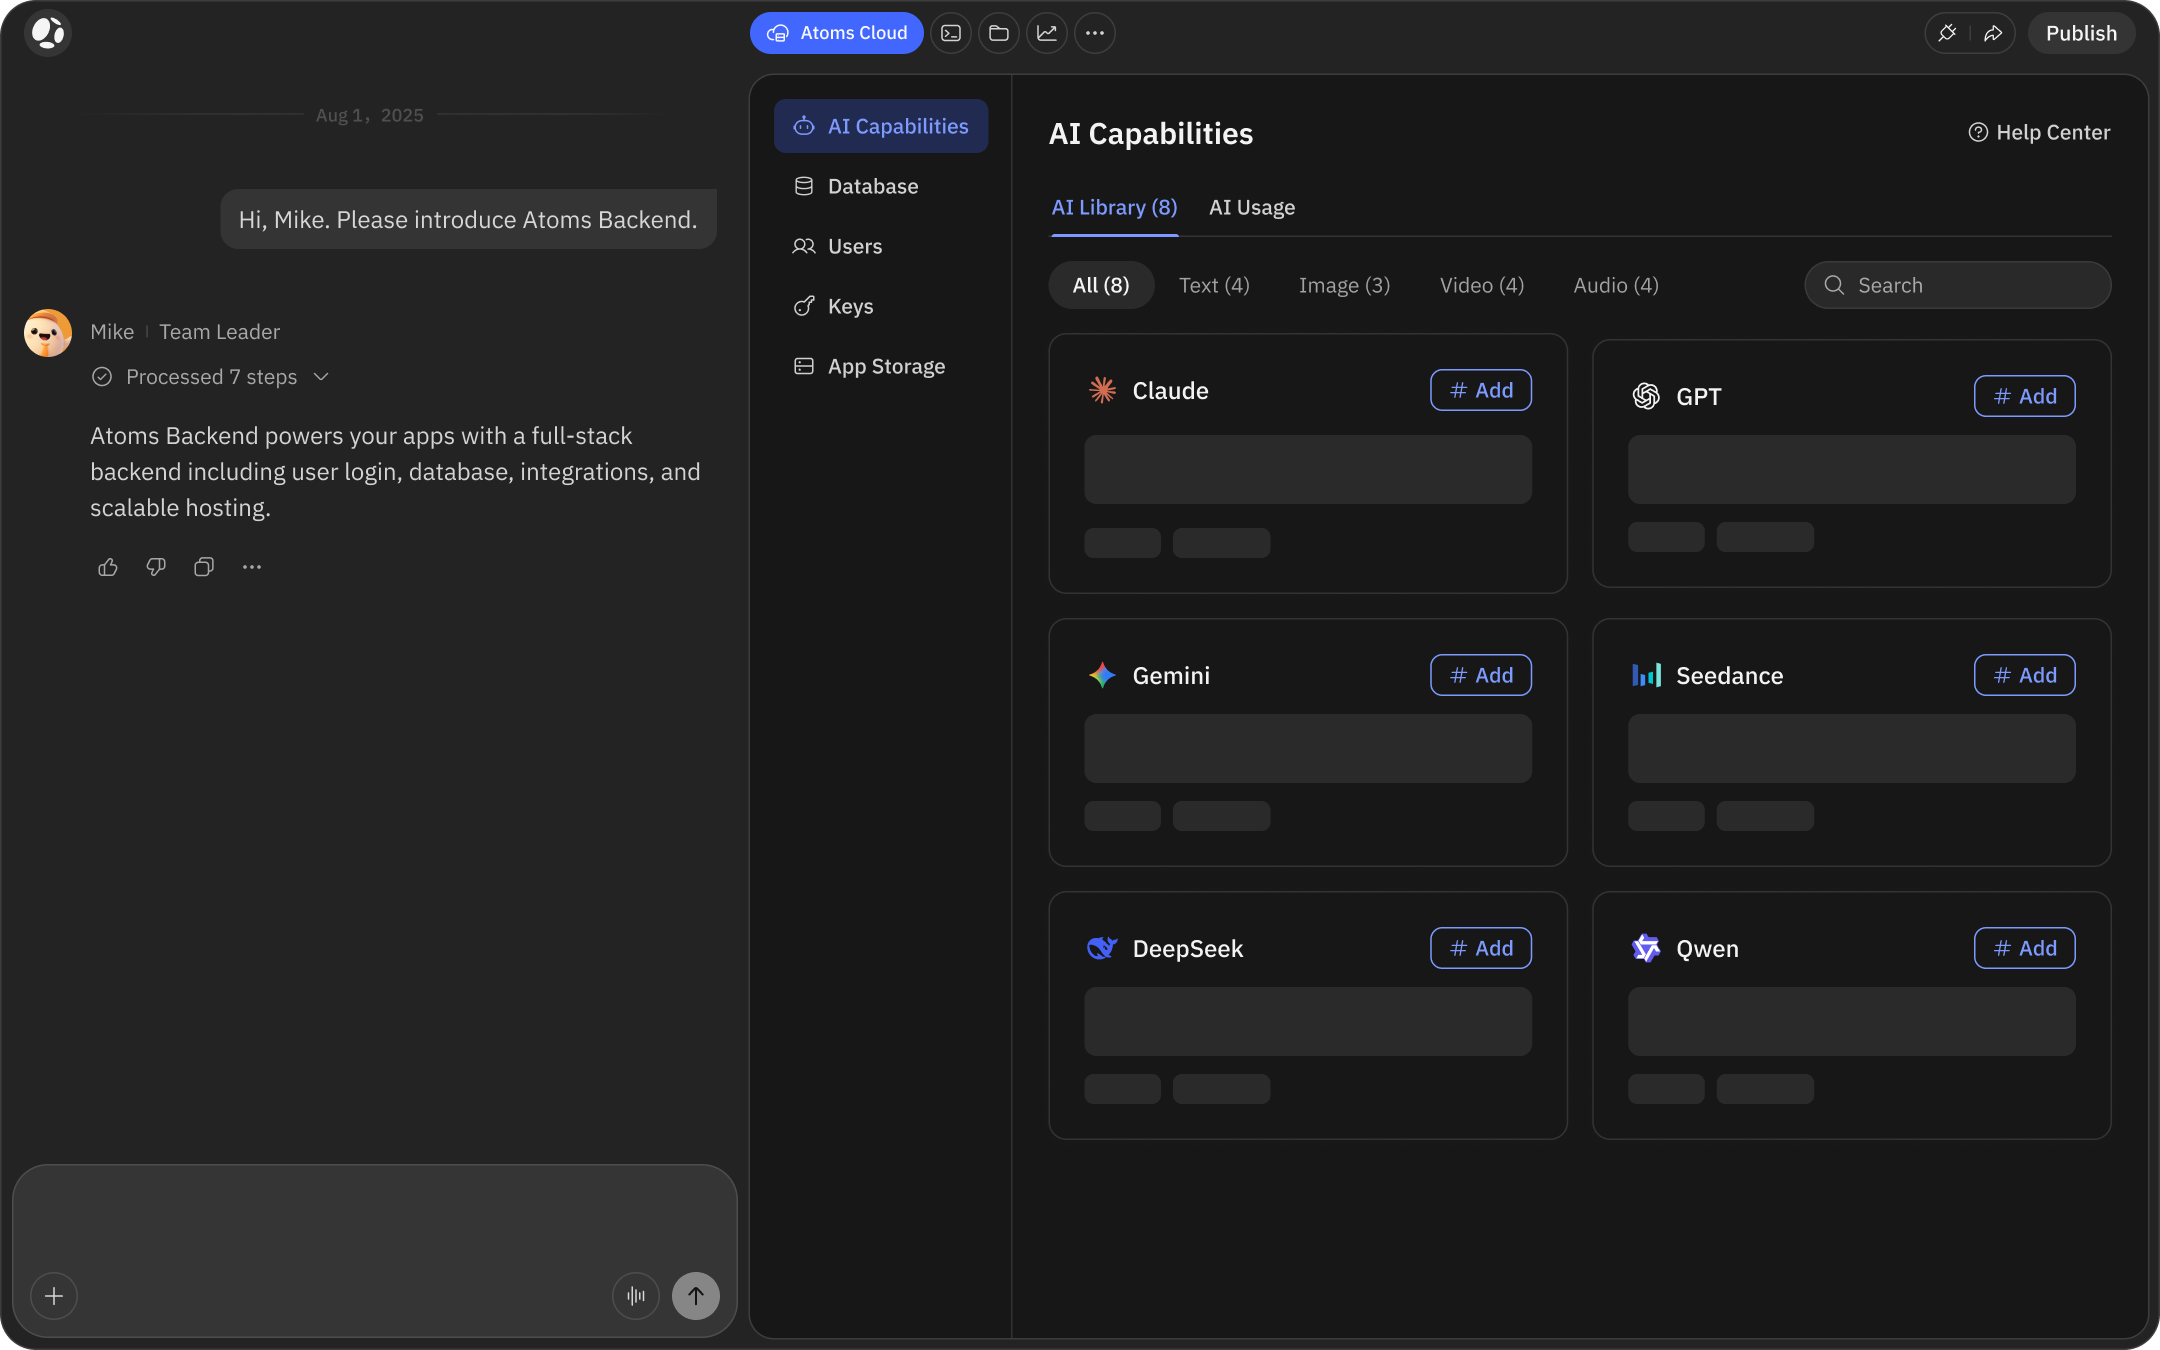The image size is (2160, 1350).
Task: Open Users in the sidebar
Action: pyautogui.click(x=881, y=246)
